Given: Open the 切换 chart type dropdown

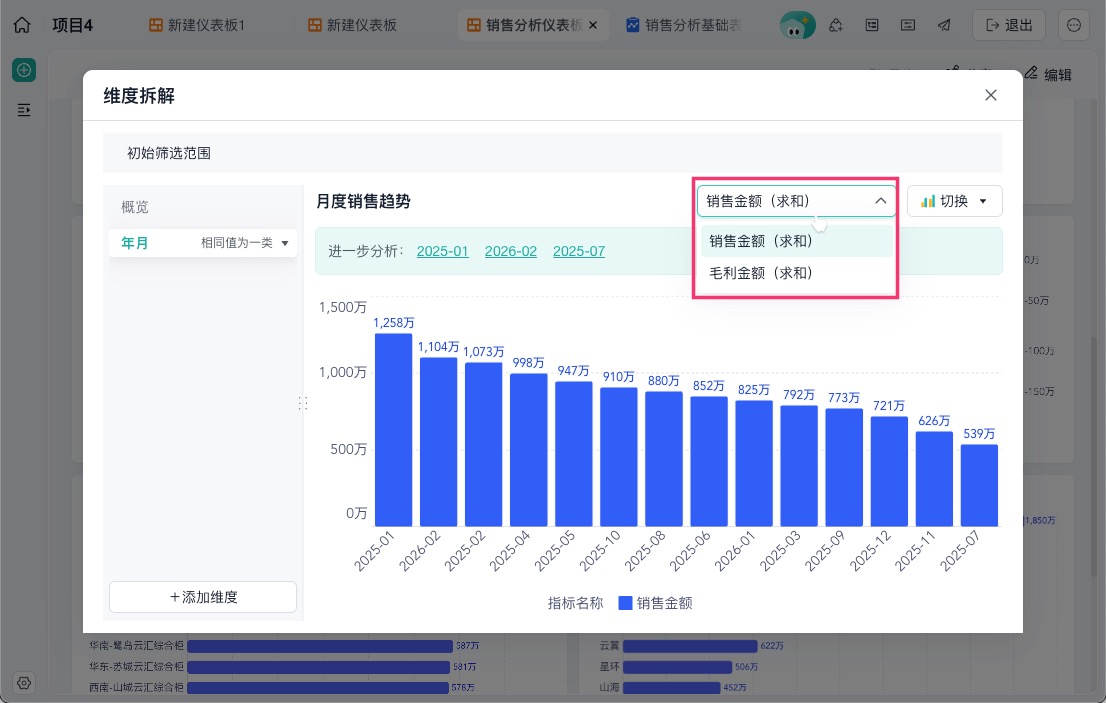Looking at the screenshot, I should (954, 201).
